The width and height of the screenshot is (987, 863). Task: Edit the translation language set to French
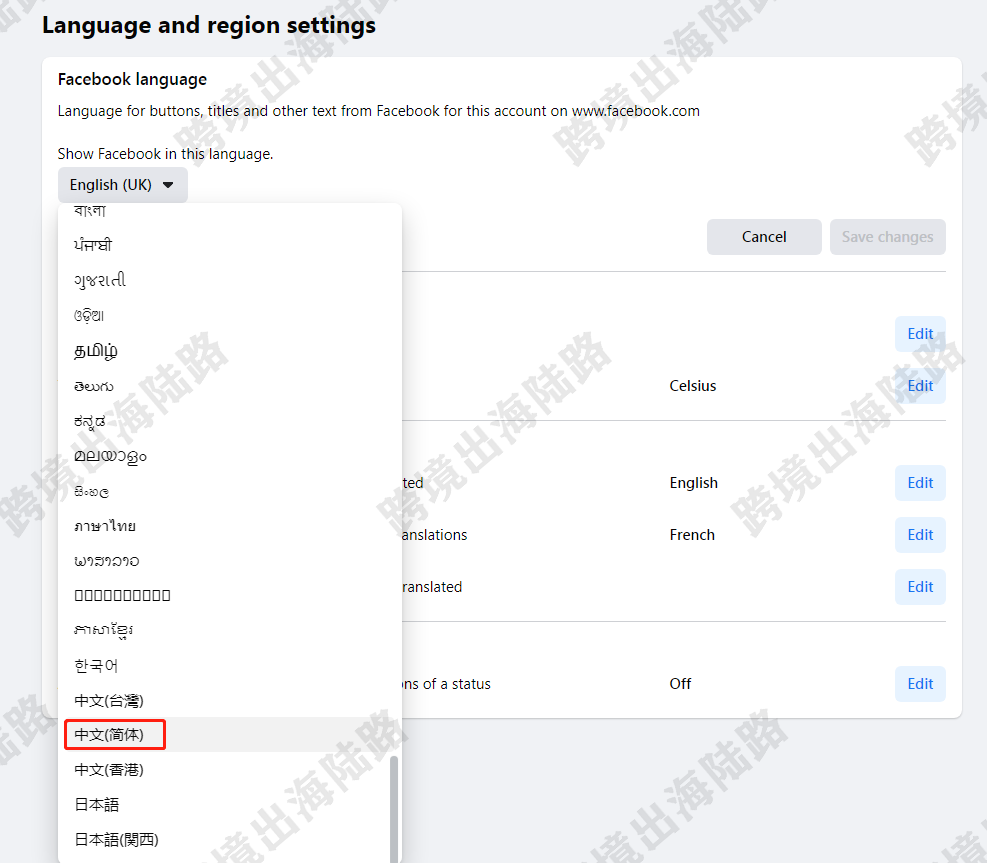(919, 534)
